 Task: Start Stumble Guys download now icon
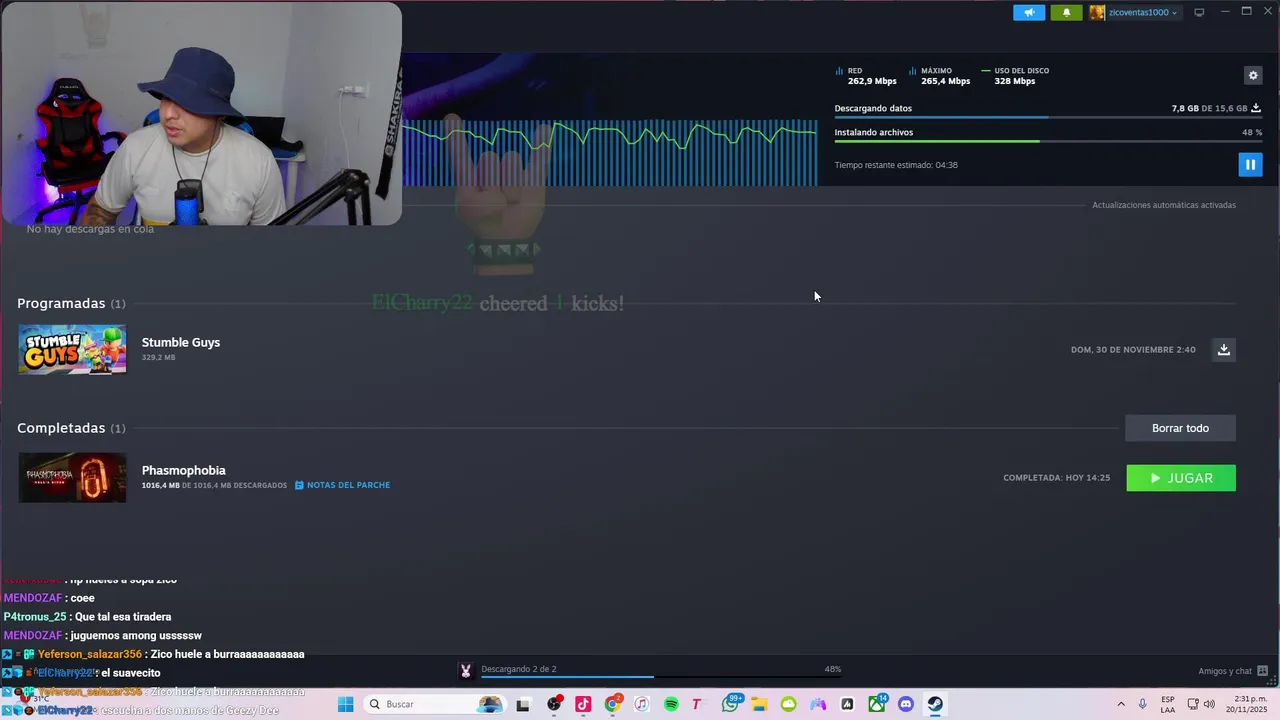click(1223, 349)
